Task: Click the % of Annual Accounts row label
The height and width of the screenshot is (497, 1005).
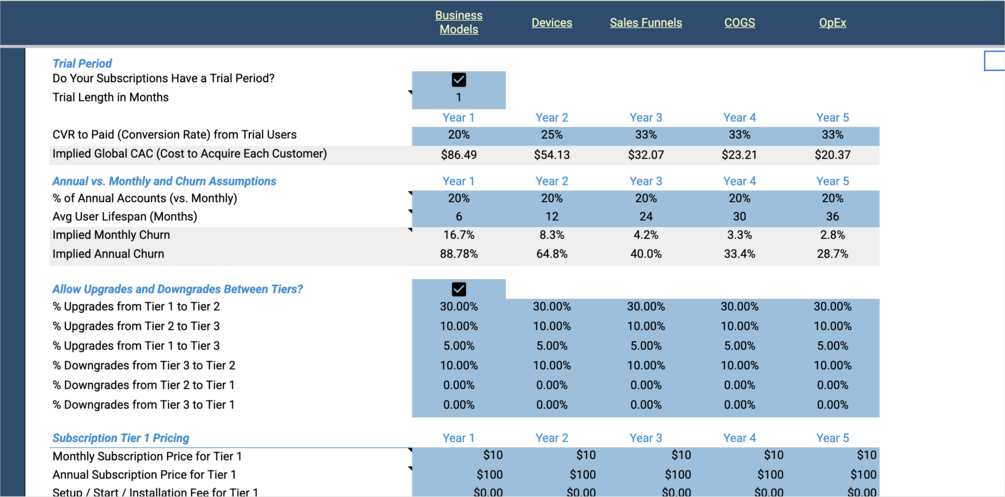Action: click(x=145, y=199)
